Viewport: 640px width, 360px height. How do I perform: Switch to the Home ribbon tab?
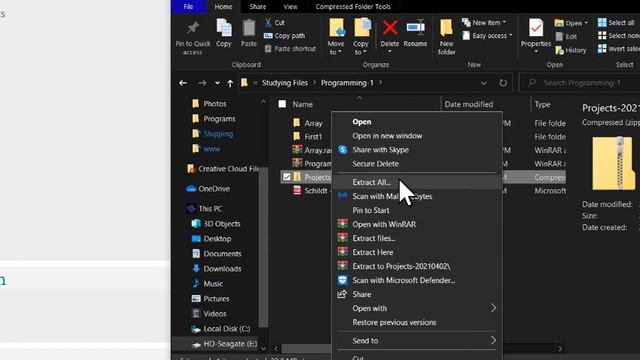point(223,7)
